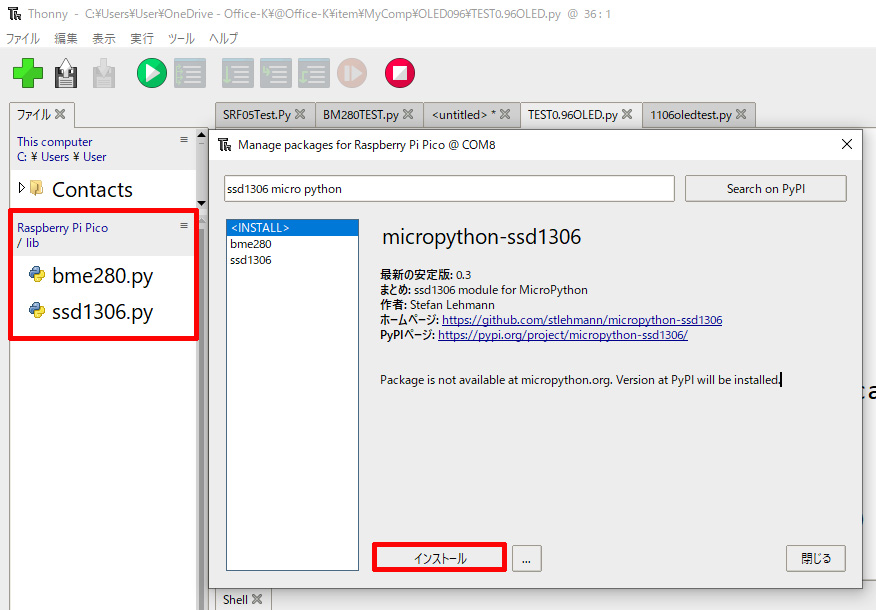Screen dimensions: 876x610
Task: Select ssd1306 in the package list
Action: coord(292,260)
